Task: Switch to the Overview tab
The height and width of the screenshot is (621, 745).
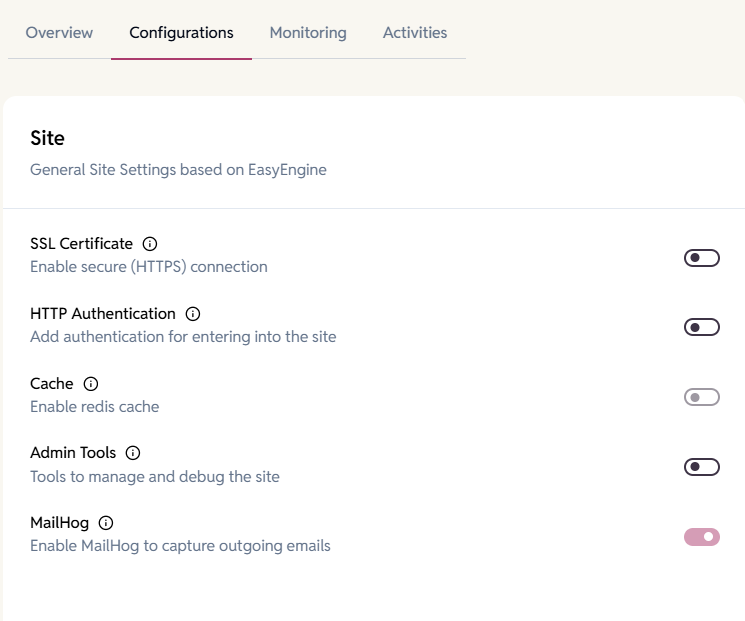Action: pos(59,33)
